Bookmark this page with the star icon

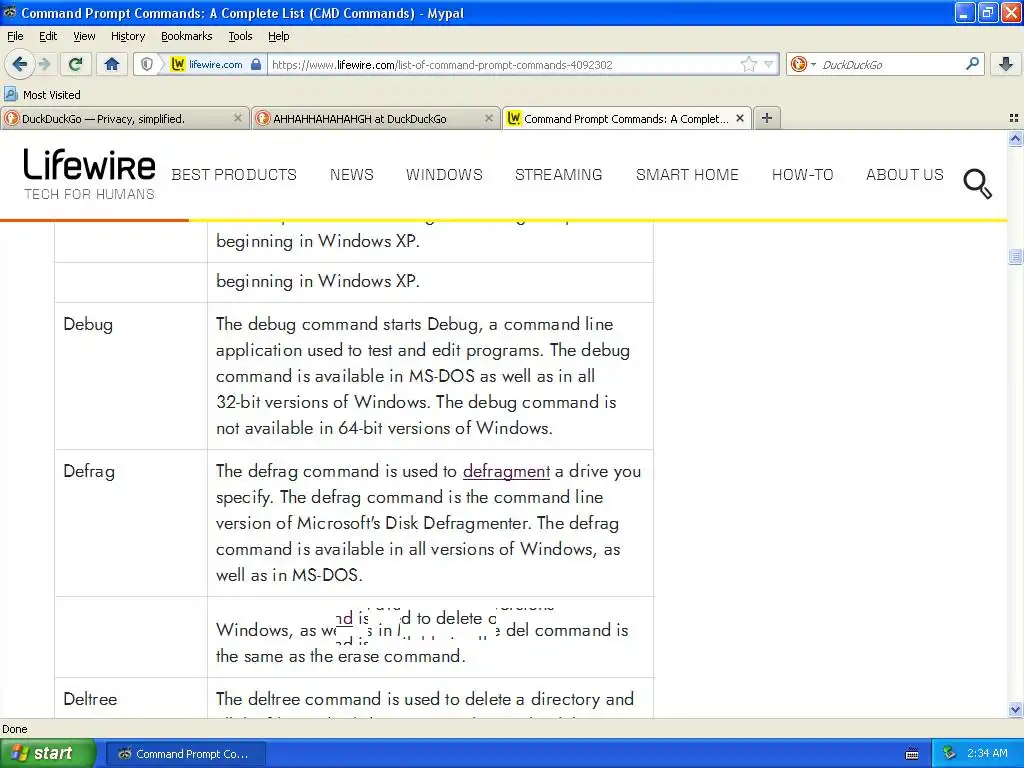[x=748, y=64]
